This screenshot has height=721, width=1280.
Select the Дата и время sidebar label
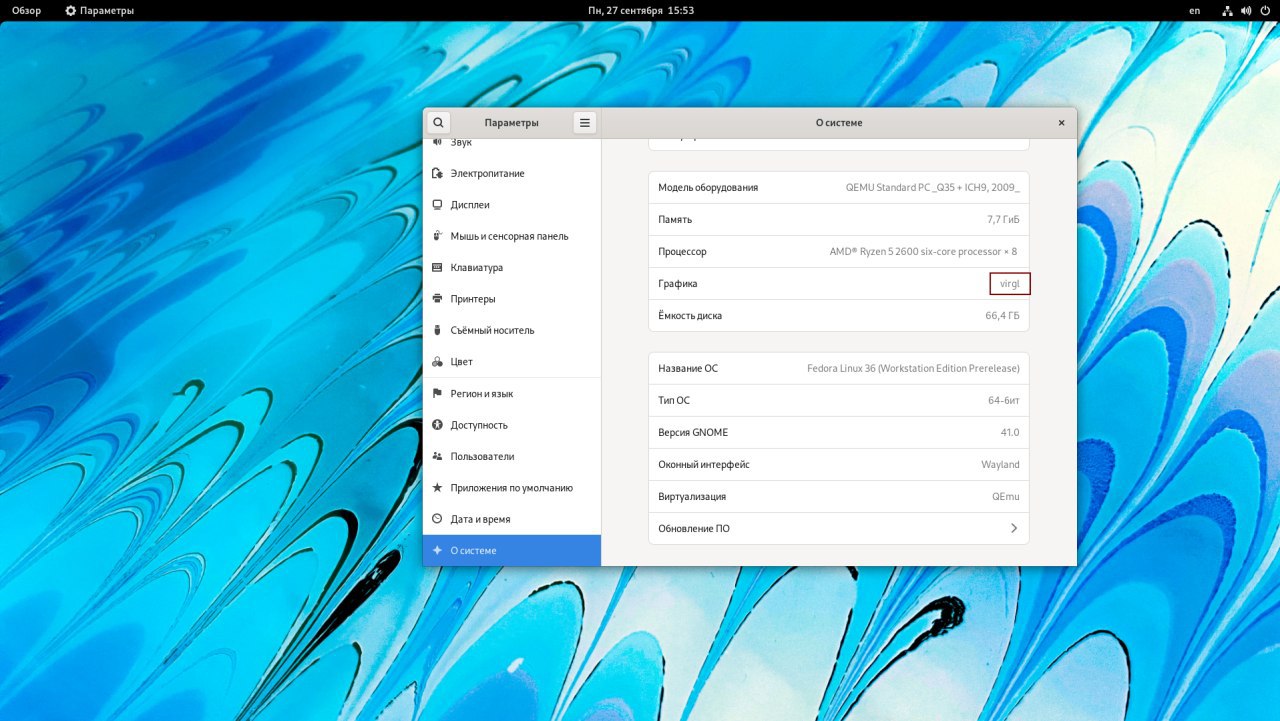point(480,520)
